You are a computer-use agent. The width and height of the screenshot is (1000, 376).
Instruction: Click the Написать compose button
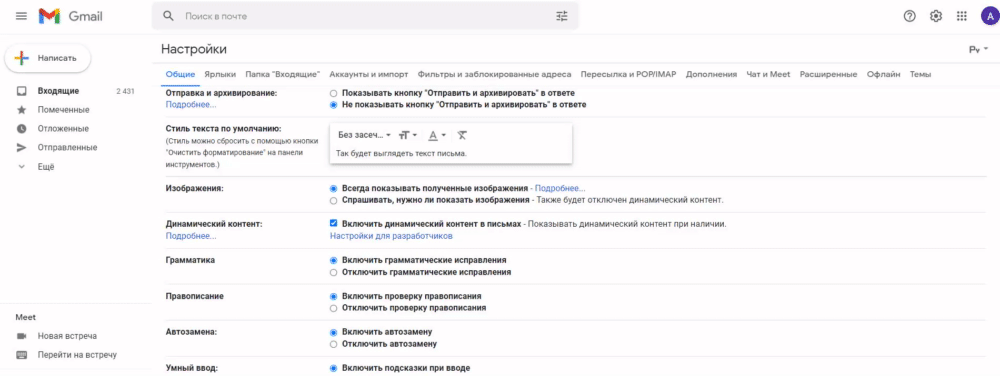click(x=48, y=58)
